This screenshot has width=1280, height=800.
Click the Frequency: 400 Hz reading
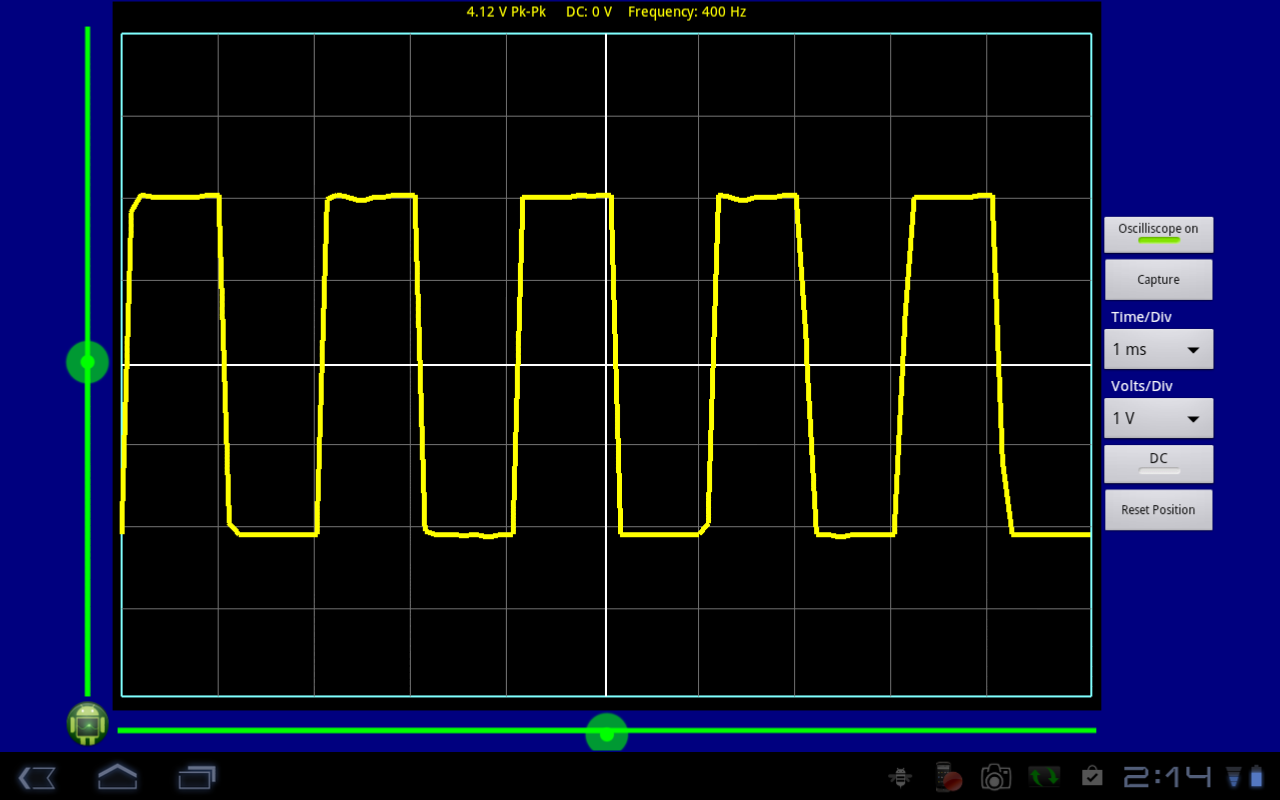tap(687, 12)
